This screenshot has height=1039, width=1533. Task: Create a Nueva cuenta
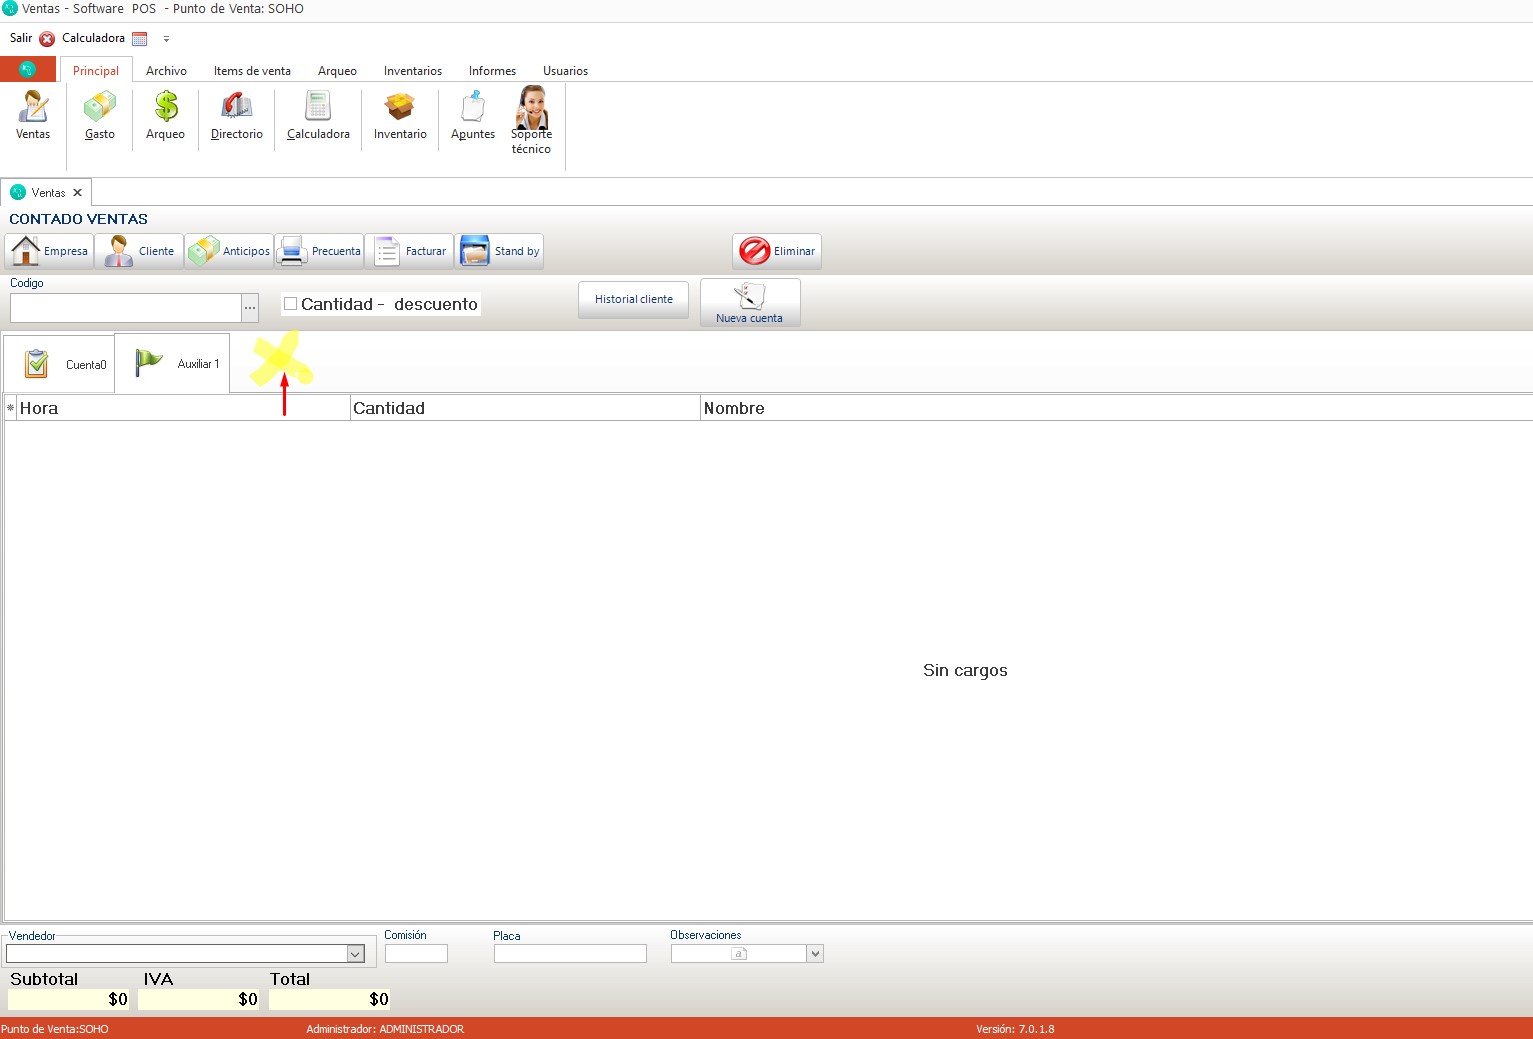point(749,302)
